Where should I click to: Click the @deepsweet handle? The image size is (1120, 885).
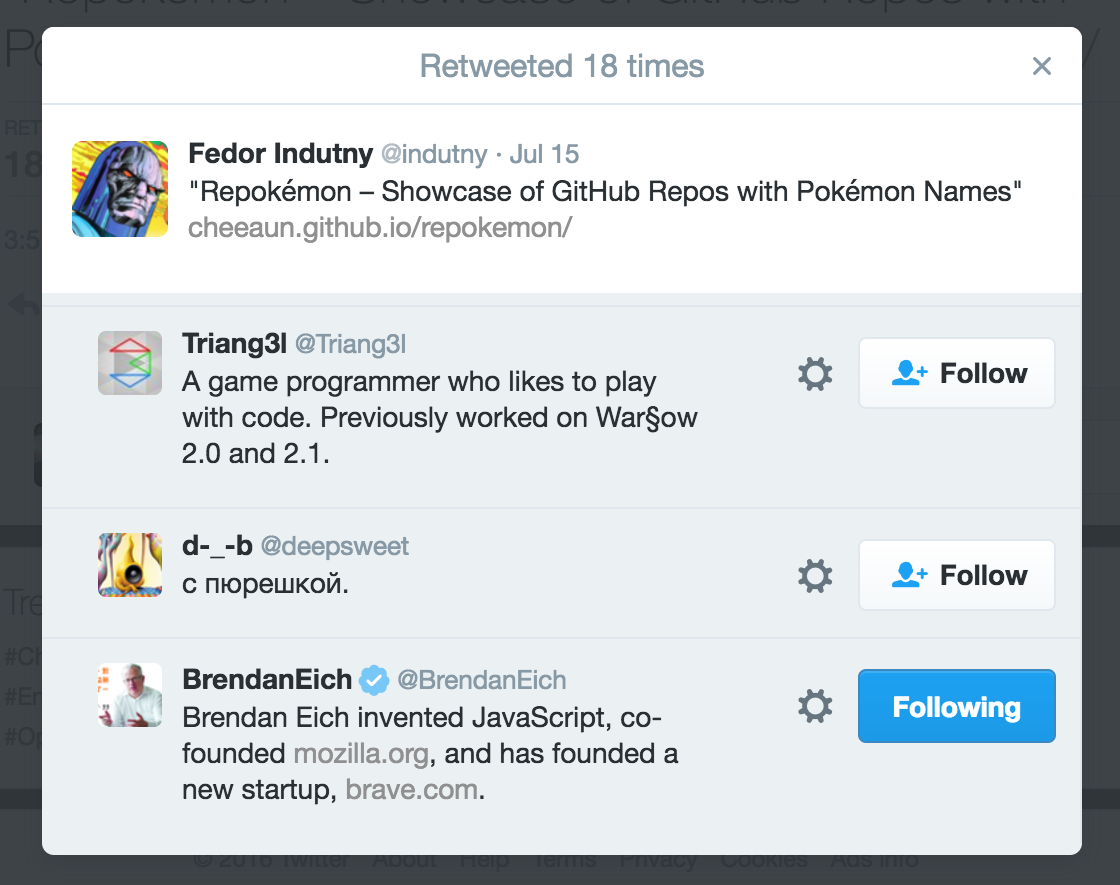pos(335,547)
